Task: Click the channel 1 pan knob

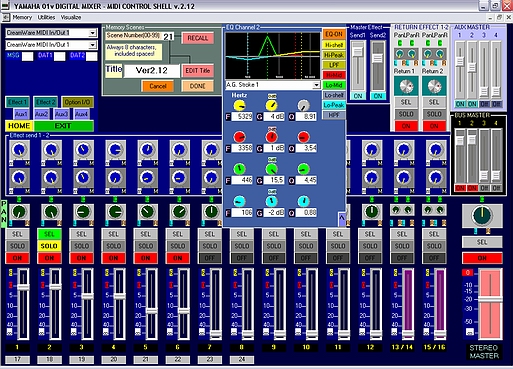Action: click(x=19, y=212)
